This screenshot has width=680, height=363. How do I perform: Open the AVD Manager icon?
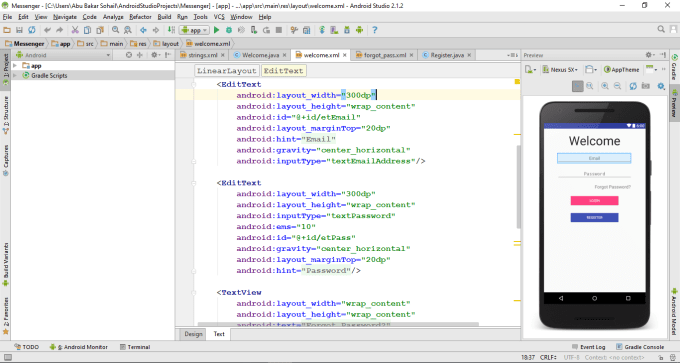point(334,30)
